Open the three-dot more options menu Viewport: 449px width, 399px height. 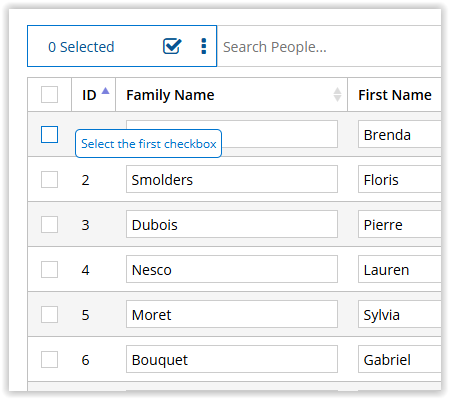[204, 46]
